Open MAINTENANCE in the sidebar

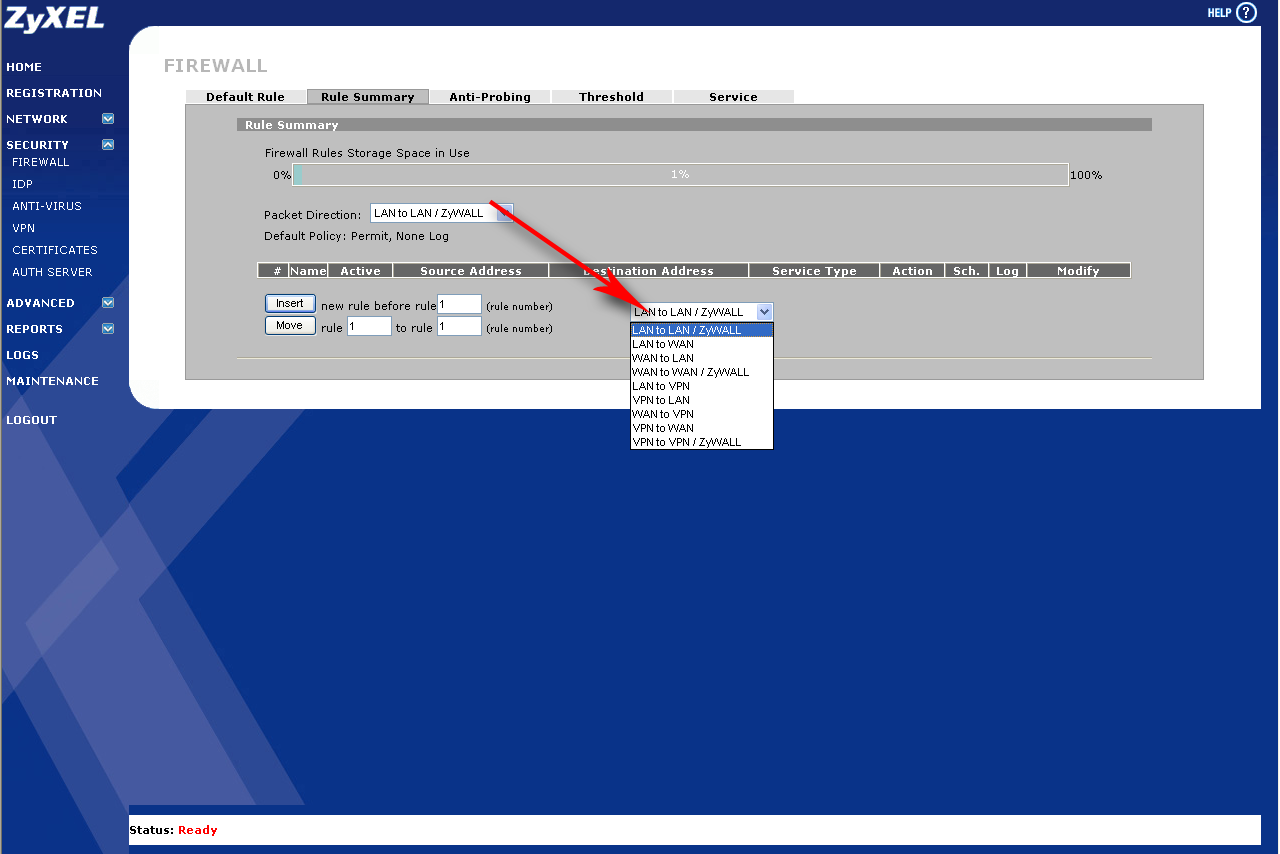[53, 381]
